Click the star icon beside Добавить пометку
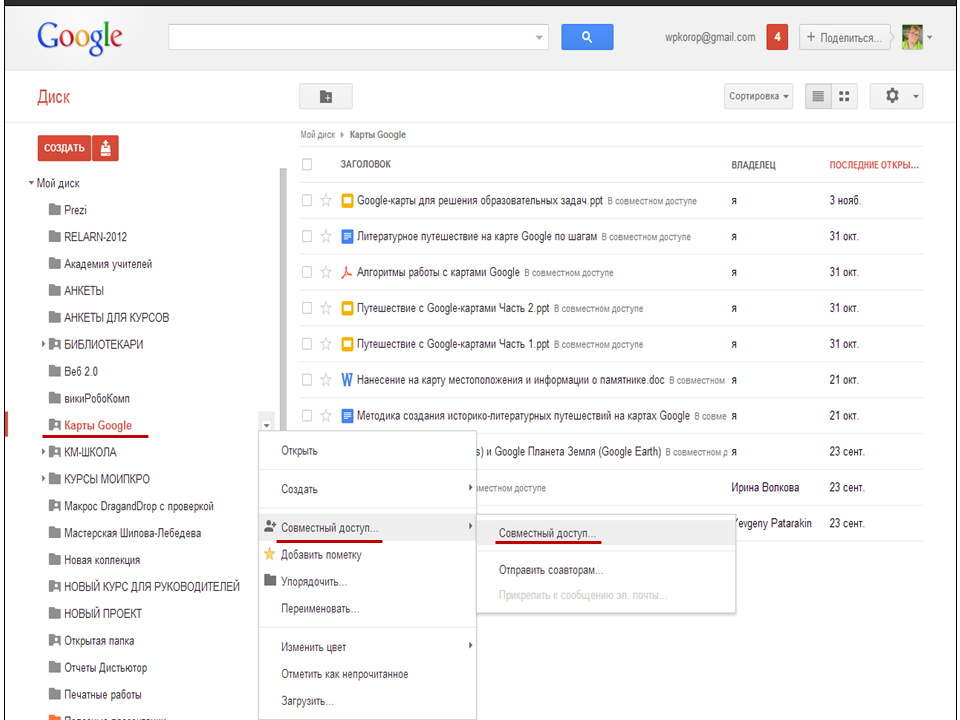Image resolution: width=960 pixels, height=720 pixels. tap(269, 554)
